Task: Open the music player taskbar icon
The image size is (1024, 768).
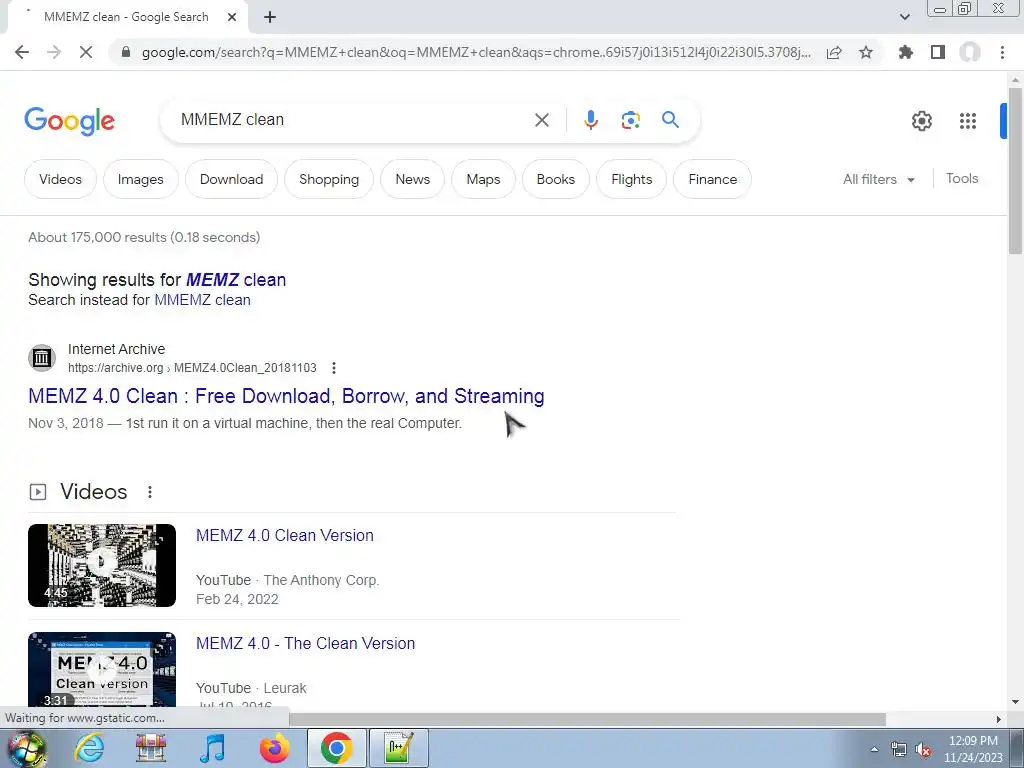Action: point(212,748)
